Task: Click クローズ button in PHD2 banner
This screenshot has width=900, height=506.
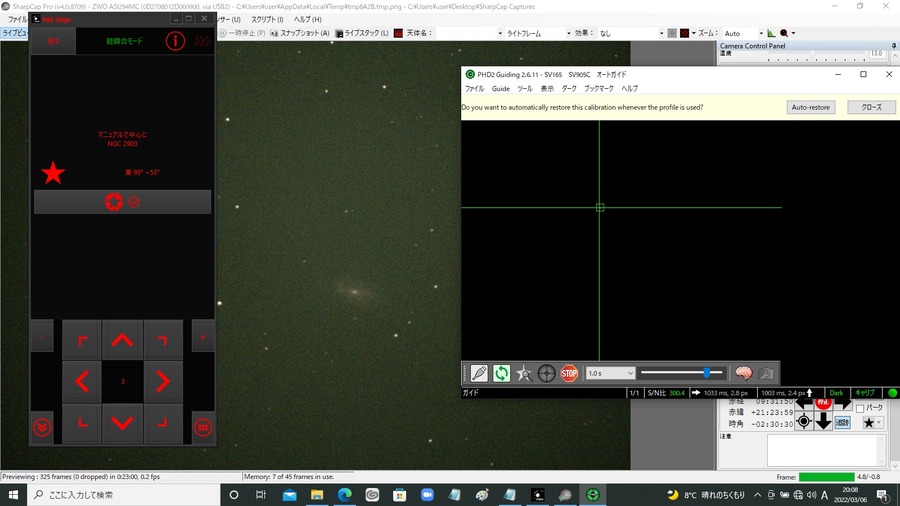Action: click(871, 107)
